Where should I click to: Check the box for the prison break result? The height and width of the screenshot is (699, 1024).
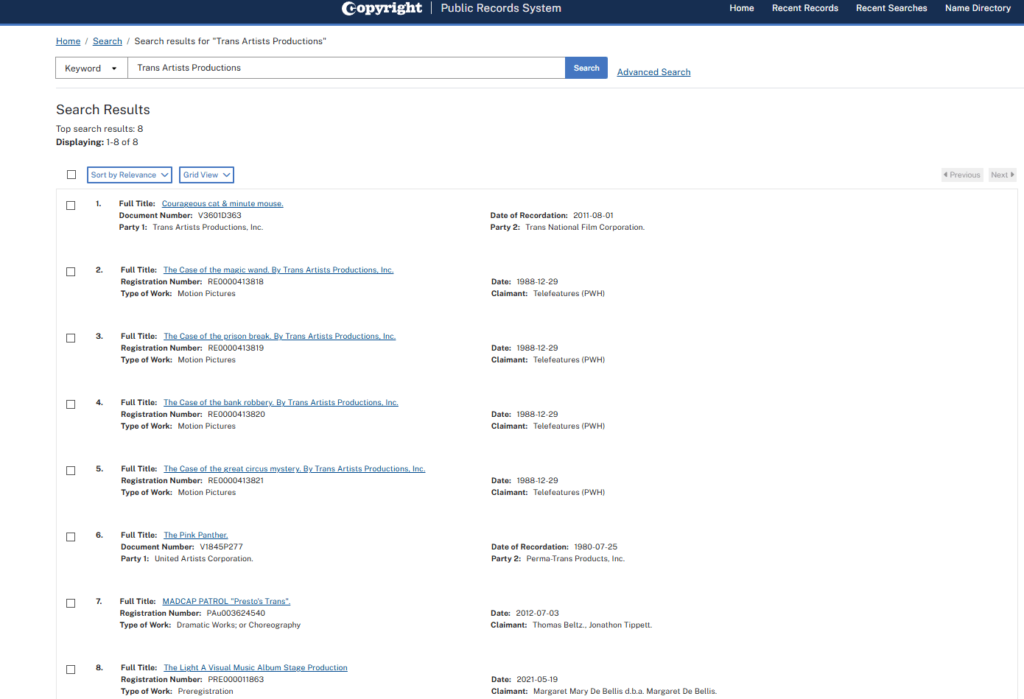pos(71,338)
